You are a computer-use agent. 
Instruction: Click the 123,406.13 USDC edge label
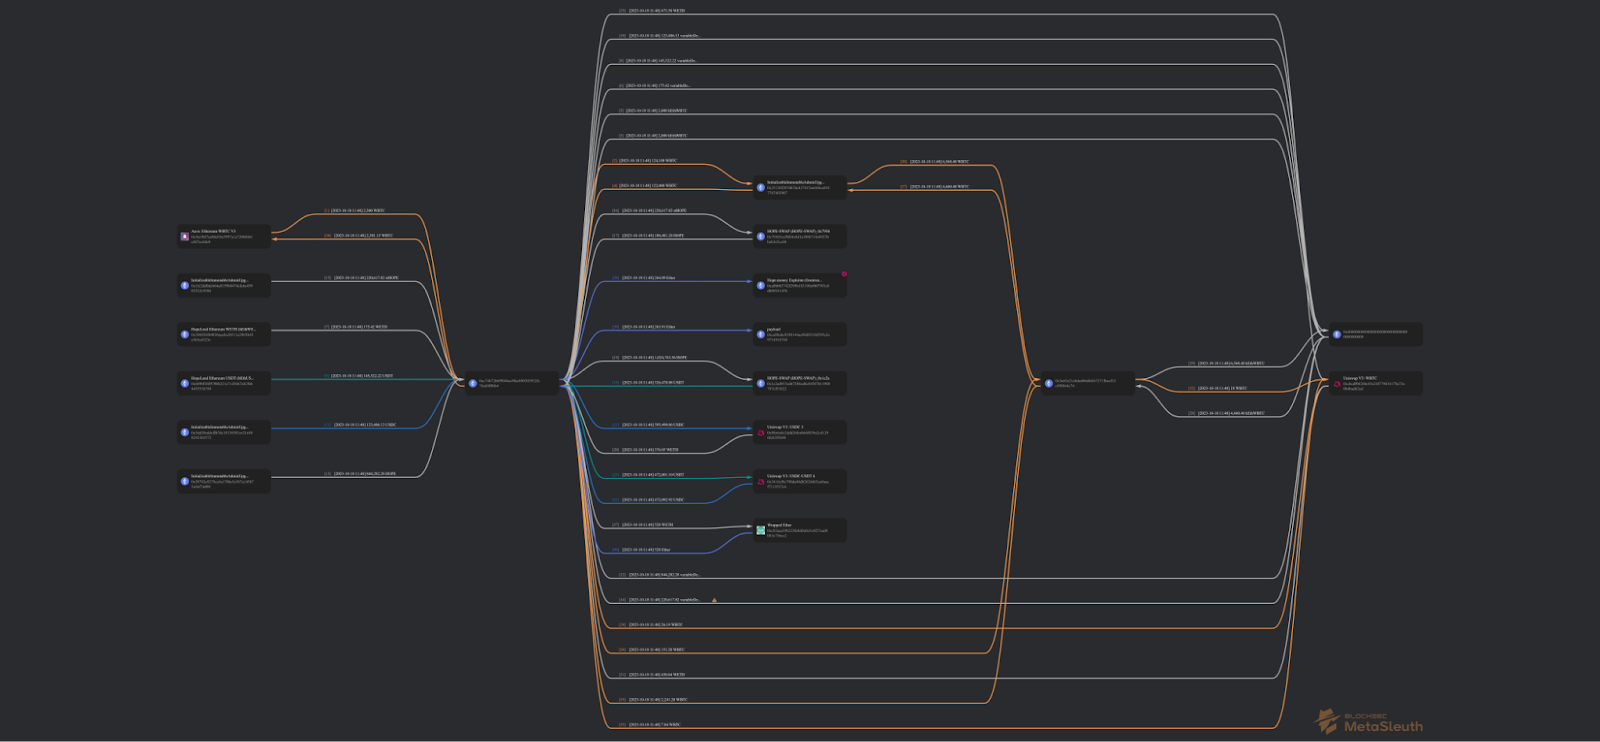click(360, 425)
